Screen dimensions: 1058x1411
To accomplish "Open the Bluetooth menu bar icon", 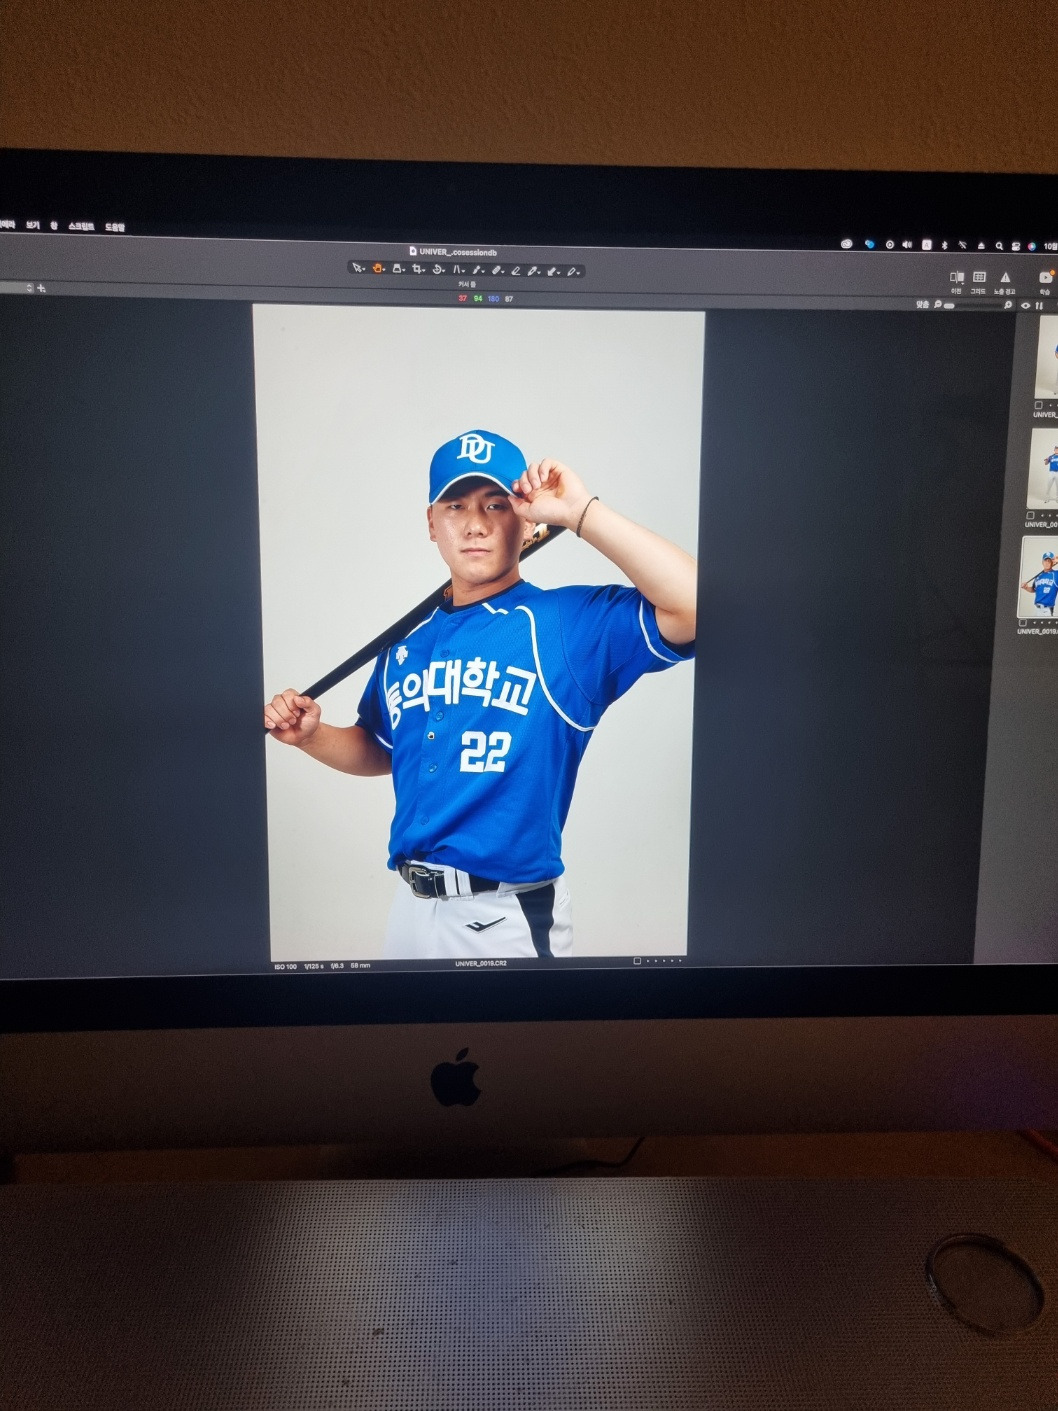I will [945, 245].
